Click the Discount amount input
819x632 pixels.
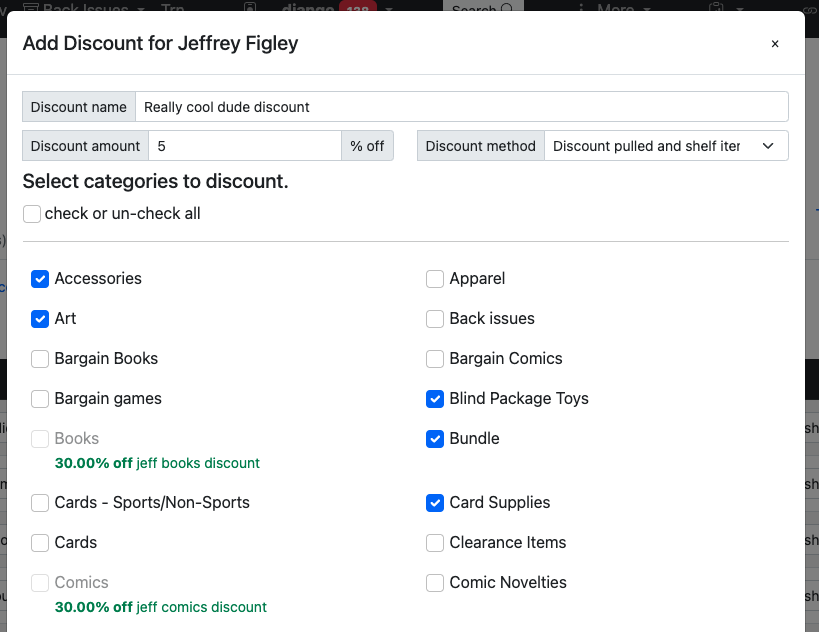pos(245,146)
